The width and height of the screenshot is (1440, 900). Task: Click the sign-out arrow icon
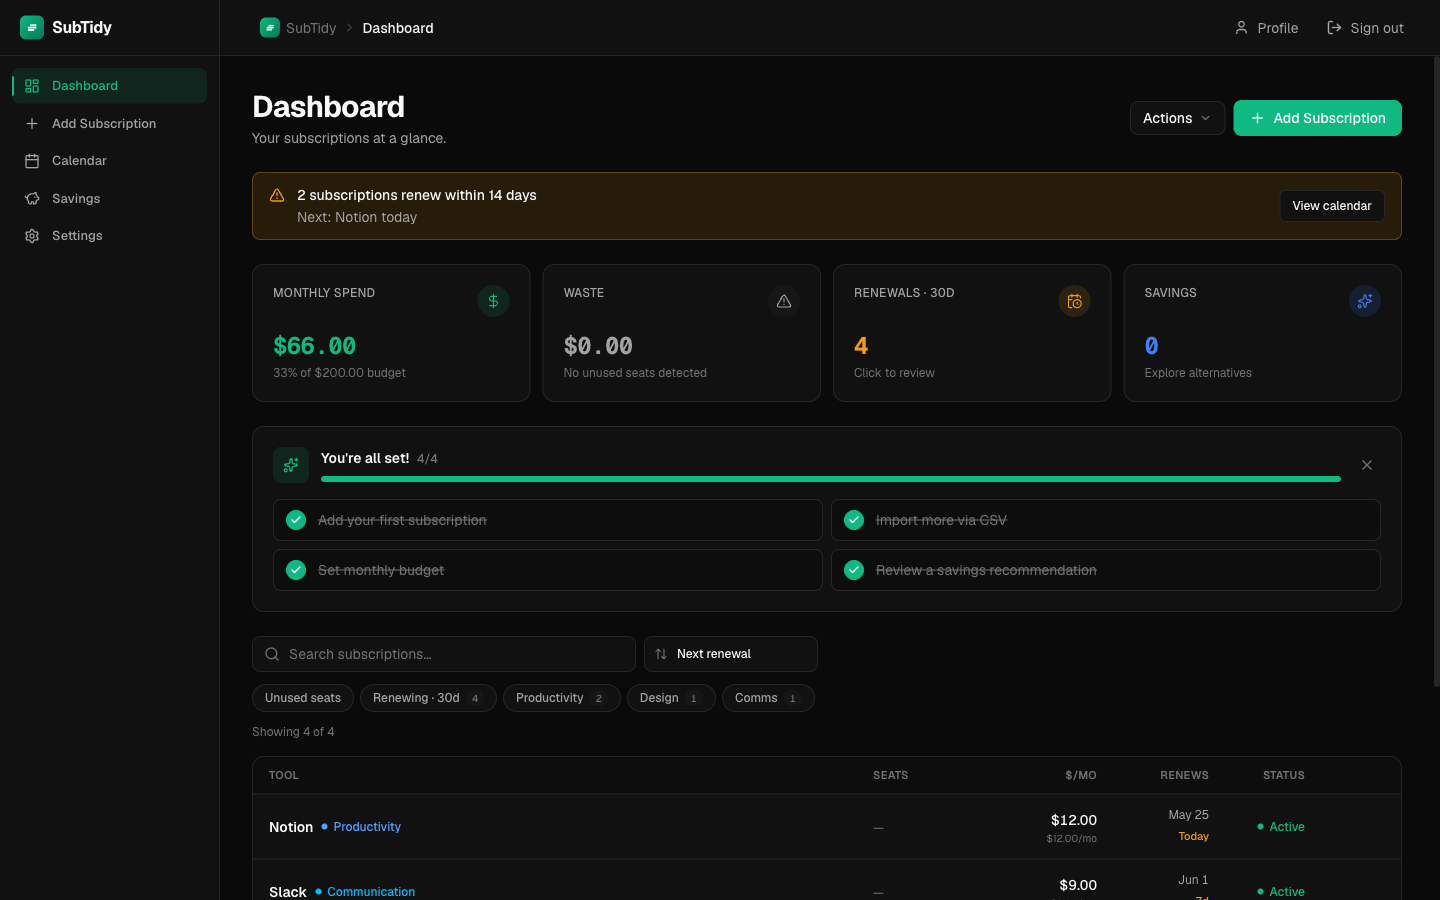pos(1334,28)
